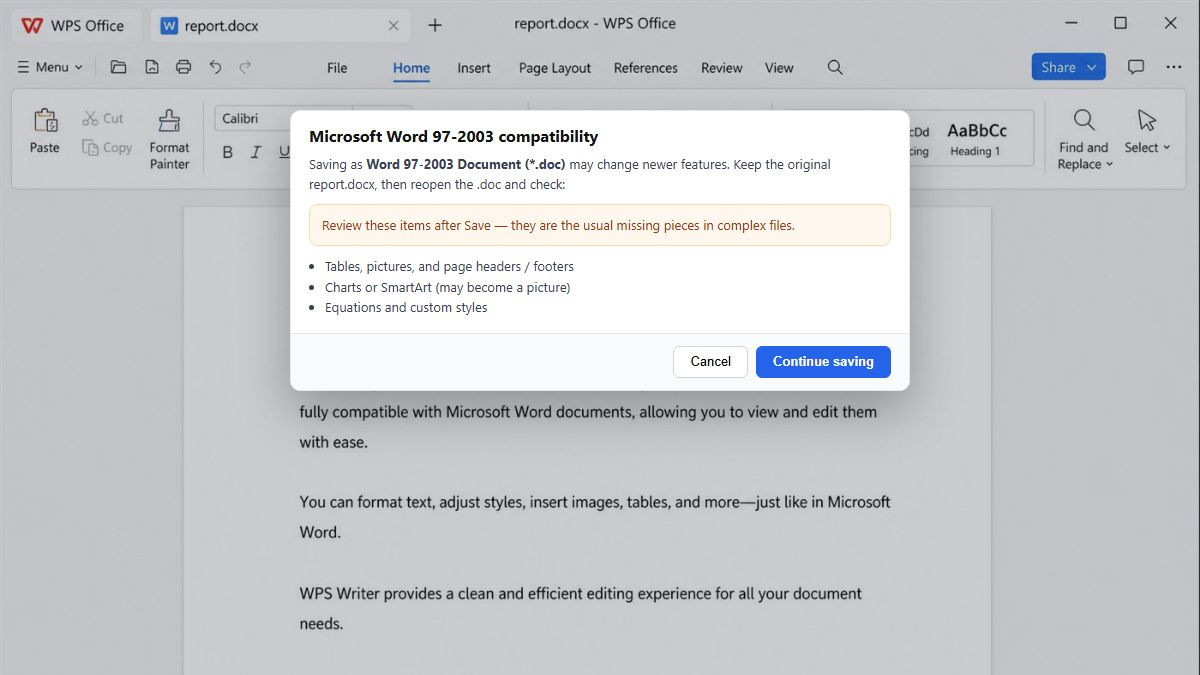Click Continue saving button
1200x675 pixels.
coord(823,361)
